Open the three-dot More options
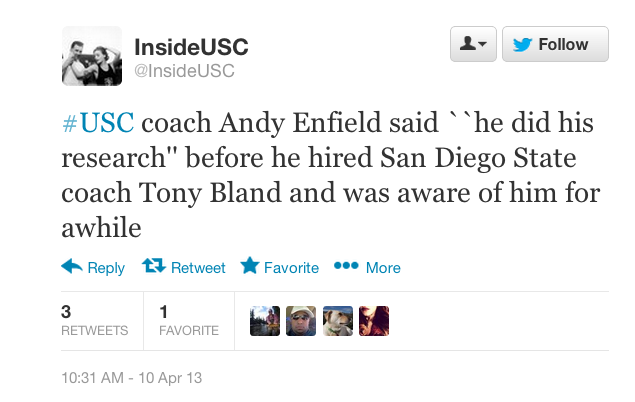635x402 pixels. click(x=345, y=267)
